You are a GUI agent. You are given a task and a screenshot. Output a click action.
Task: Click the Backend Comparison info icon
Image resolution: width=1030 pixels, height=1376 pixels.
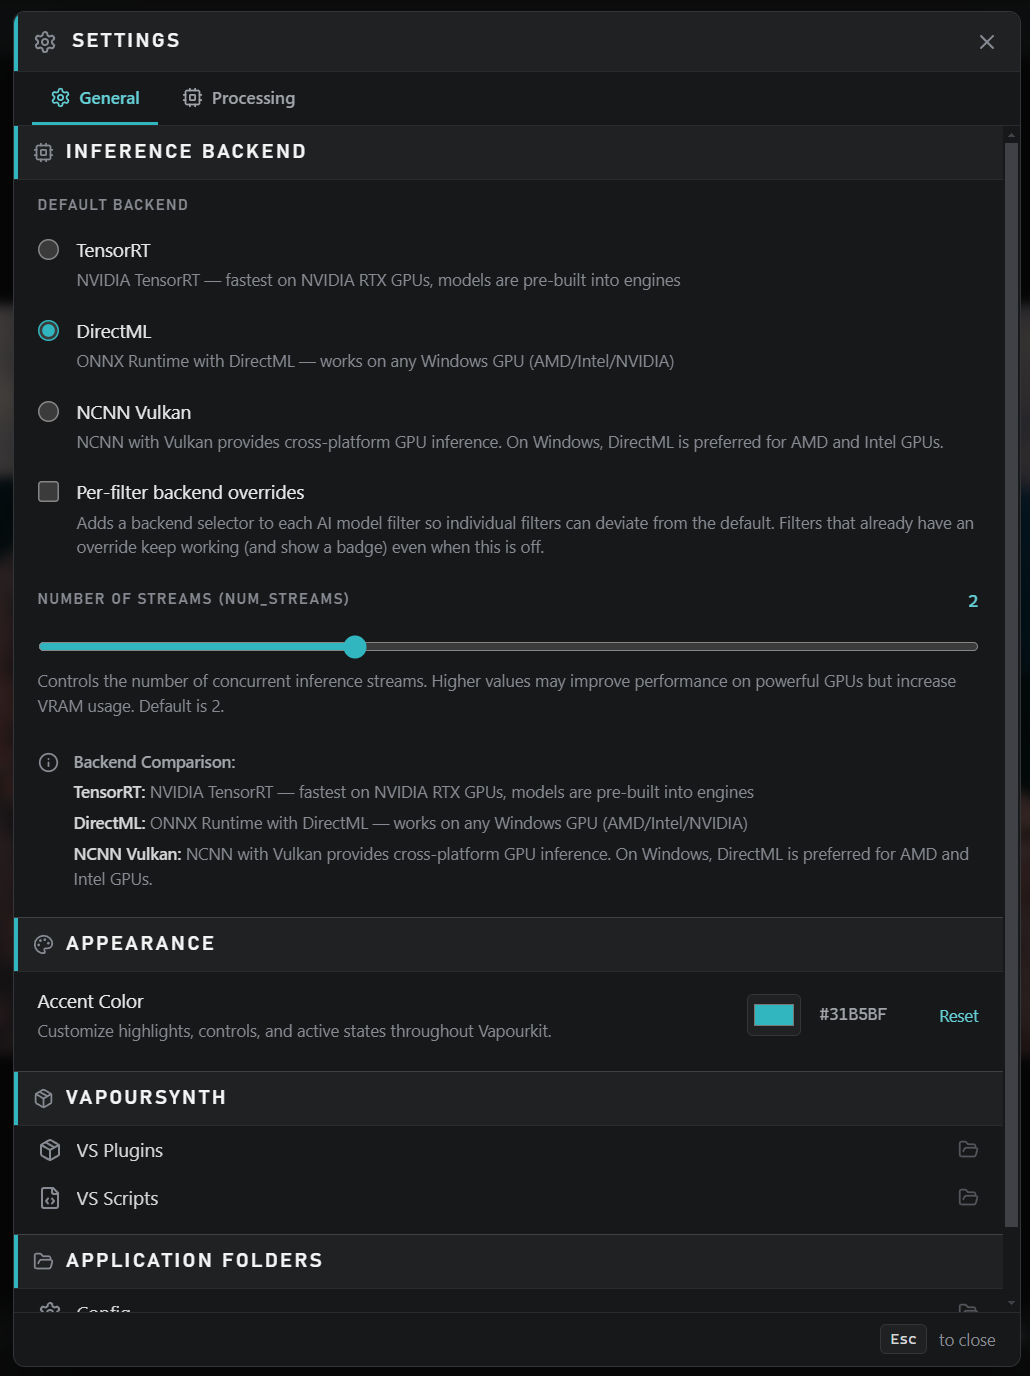tap(48, 762)
